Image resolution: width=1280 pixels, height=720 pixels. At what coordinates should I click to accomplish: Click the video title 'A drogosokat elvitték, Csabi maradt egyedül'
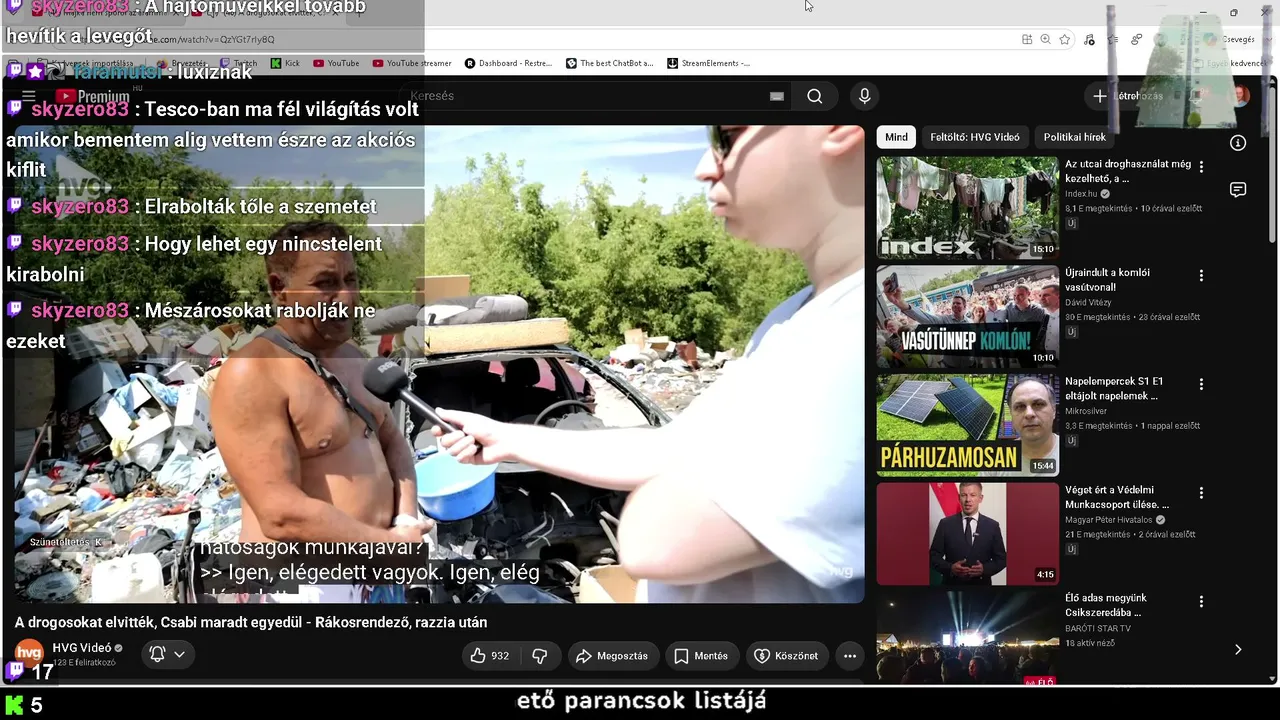(251, 622)
